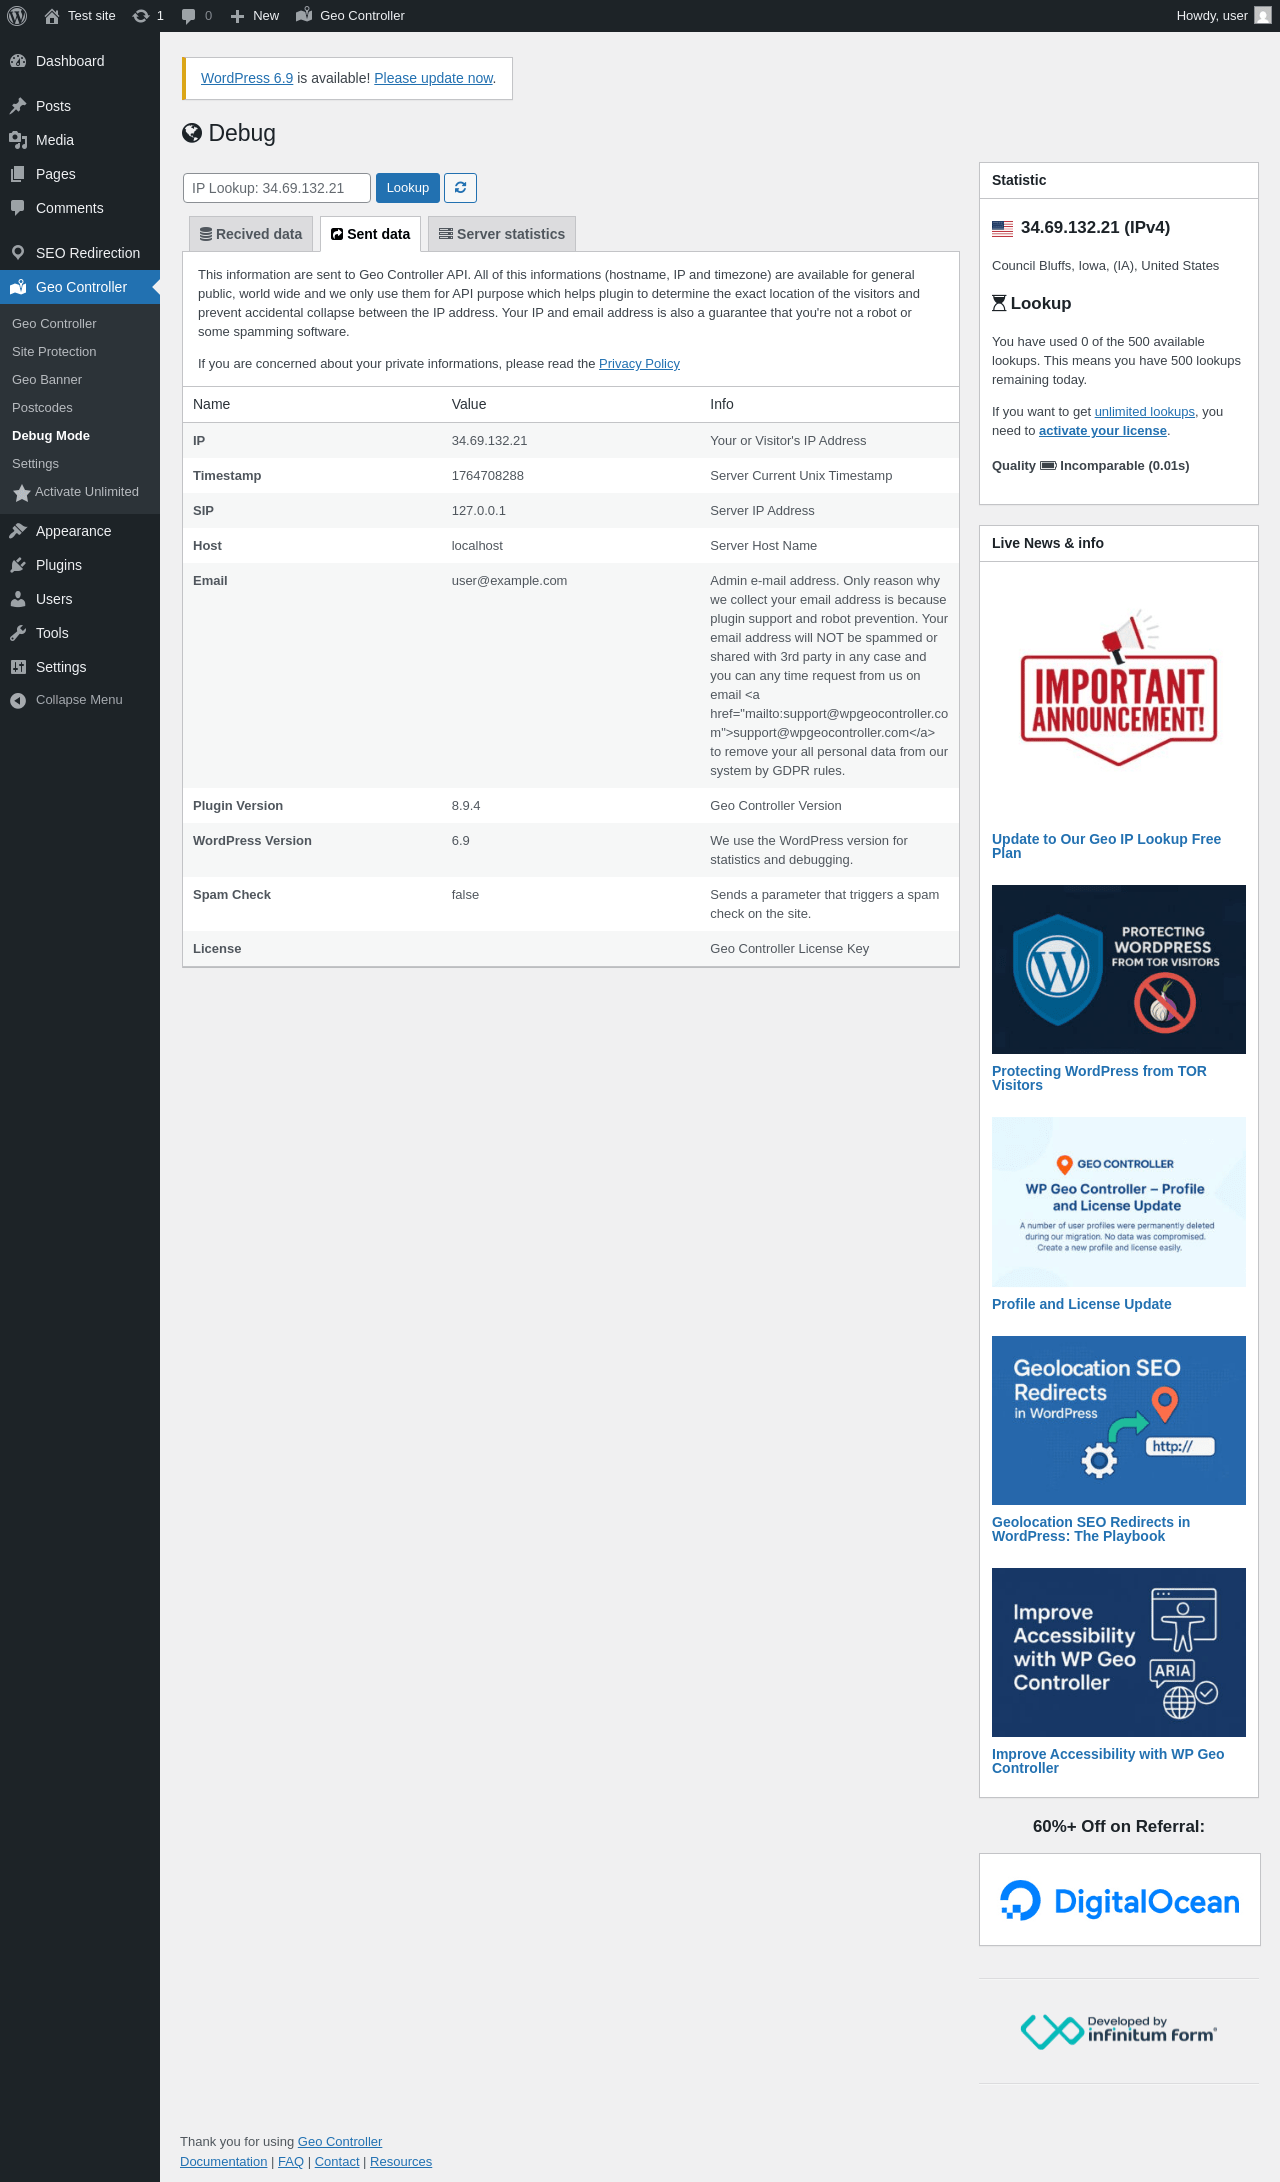Viewport: 1280px width, 2182px height.
Task: Open the Privacy Policy link
Action: (x=639, y=364)
